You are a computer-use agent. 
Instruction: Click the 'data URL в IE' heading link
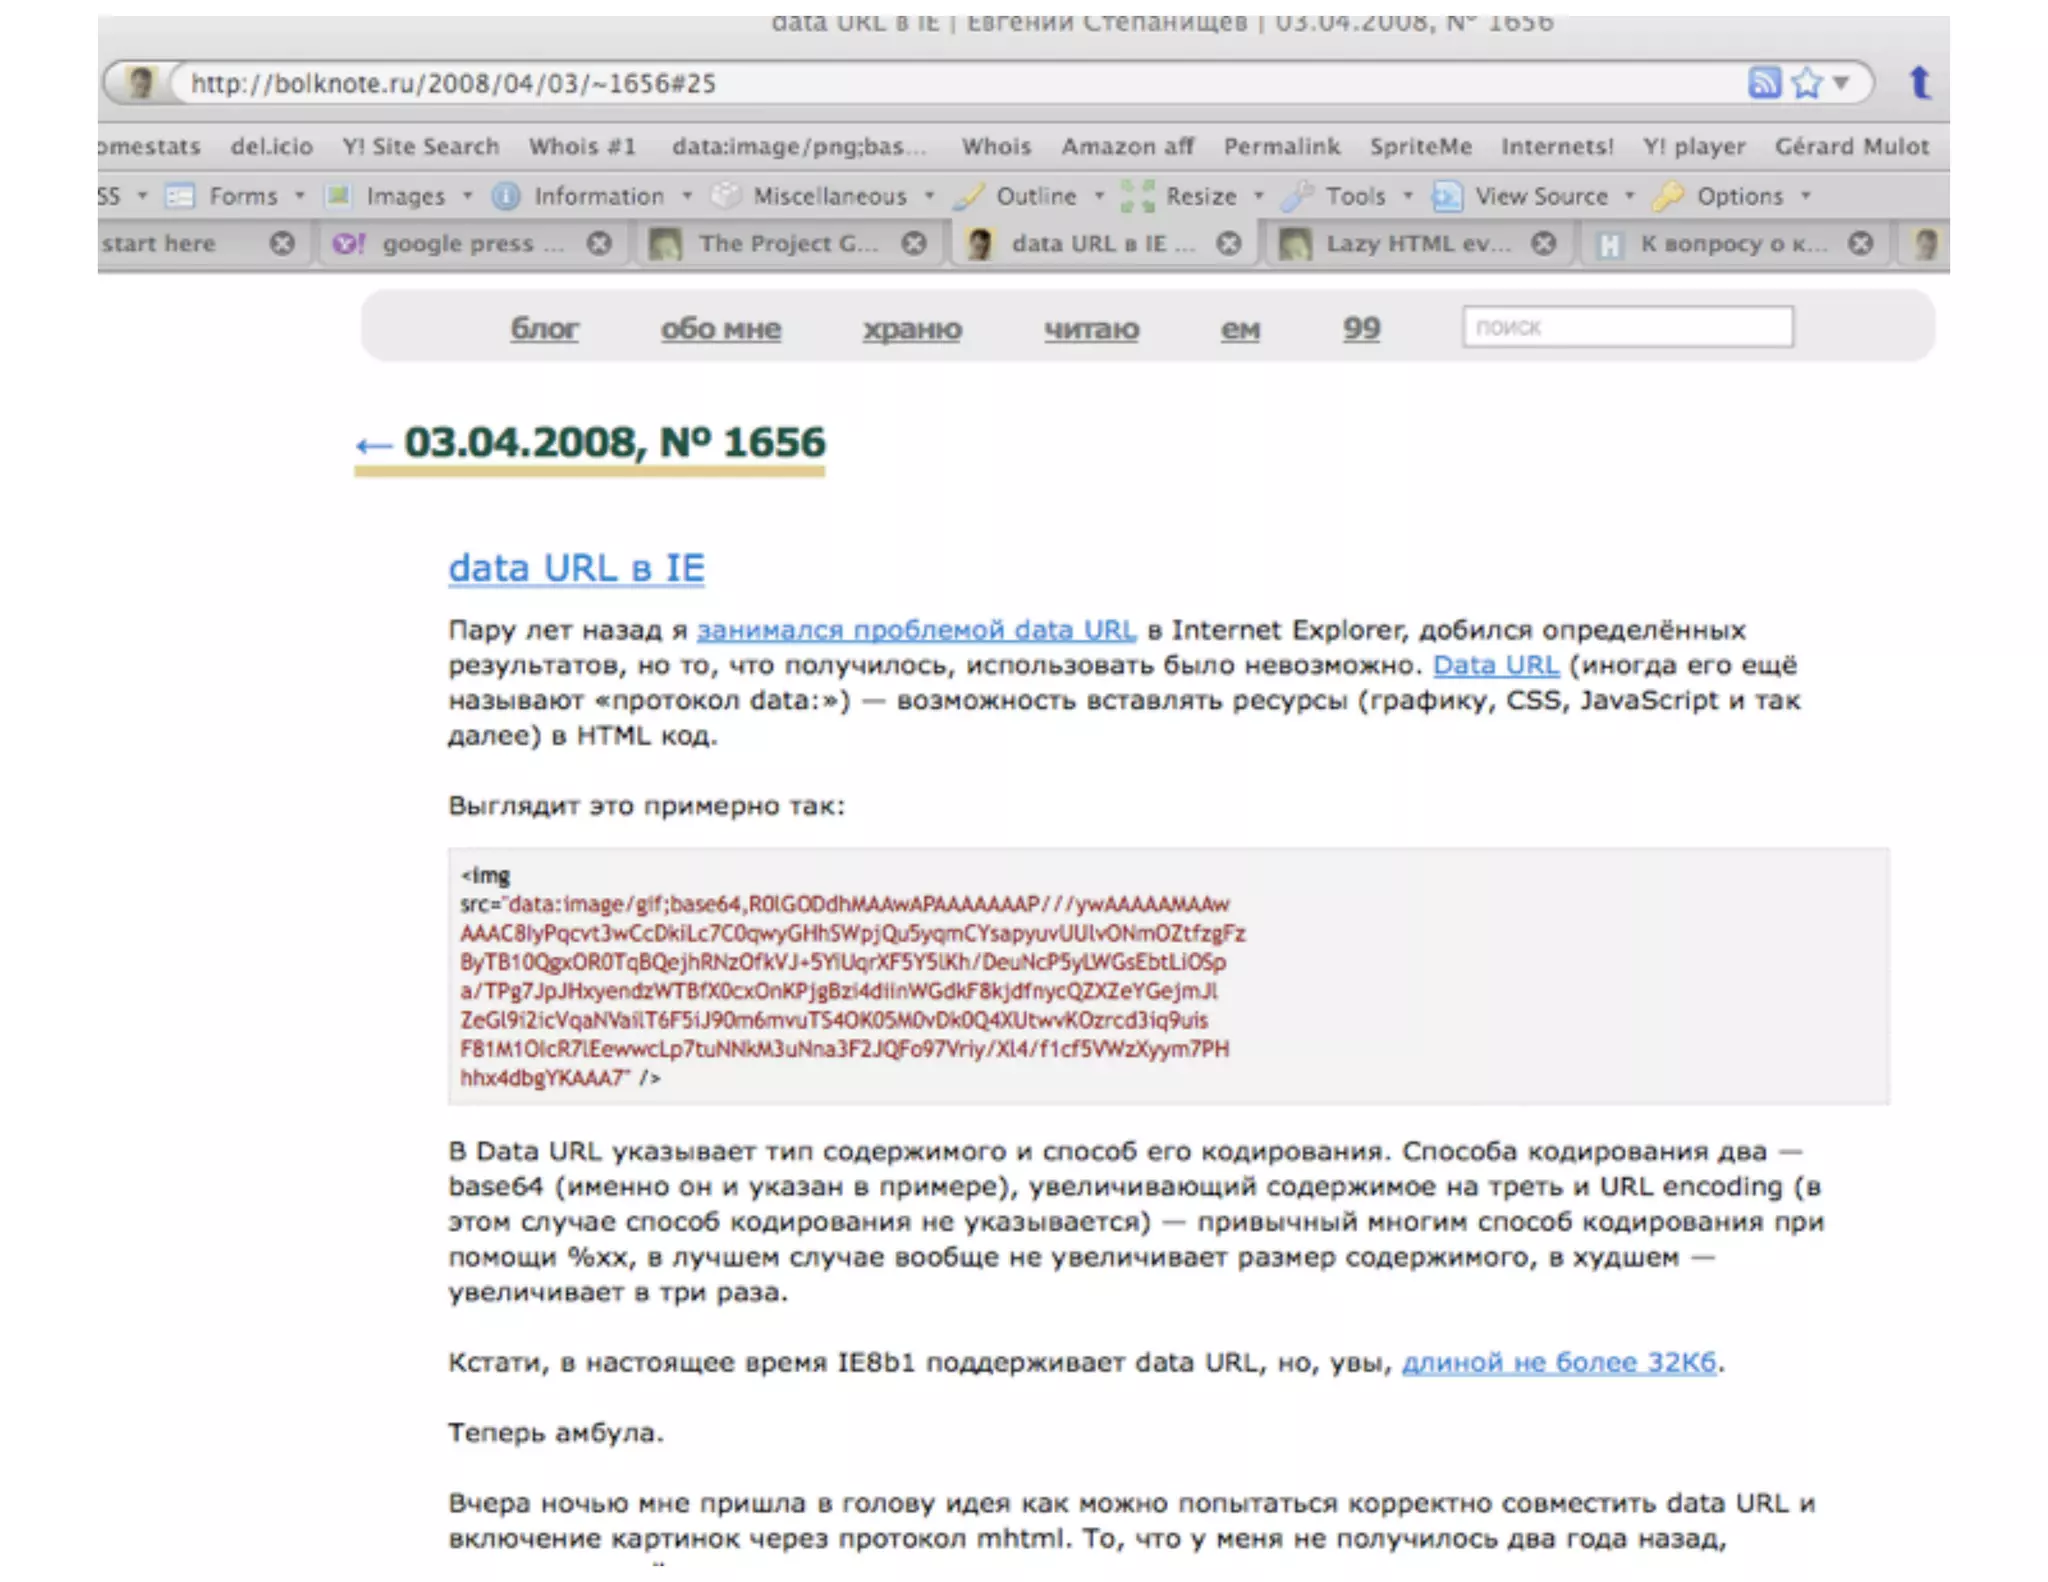pyautogui.click(x=576, y=568)
